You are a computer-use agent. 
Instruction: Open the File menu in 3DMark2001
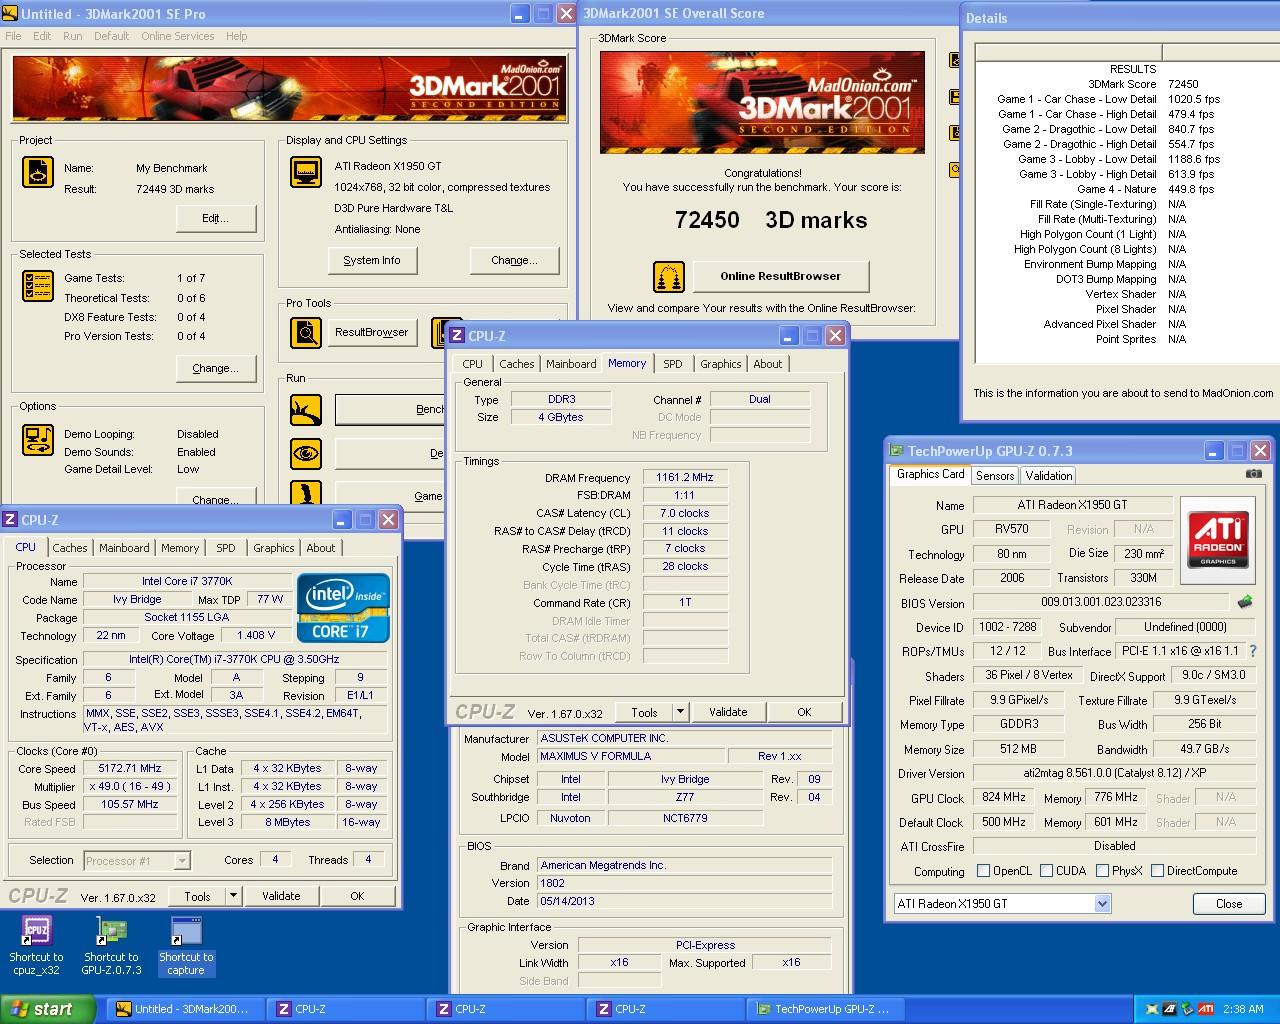[14, 36]
